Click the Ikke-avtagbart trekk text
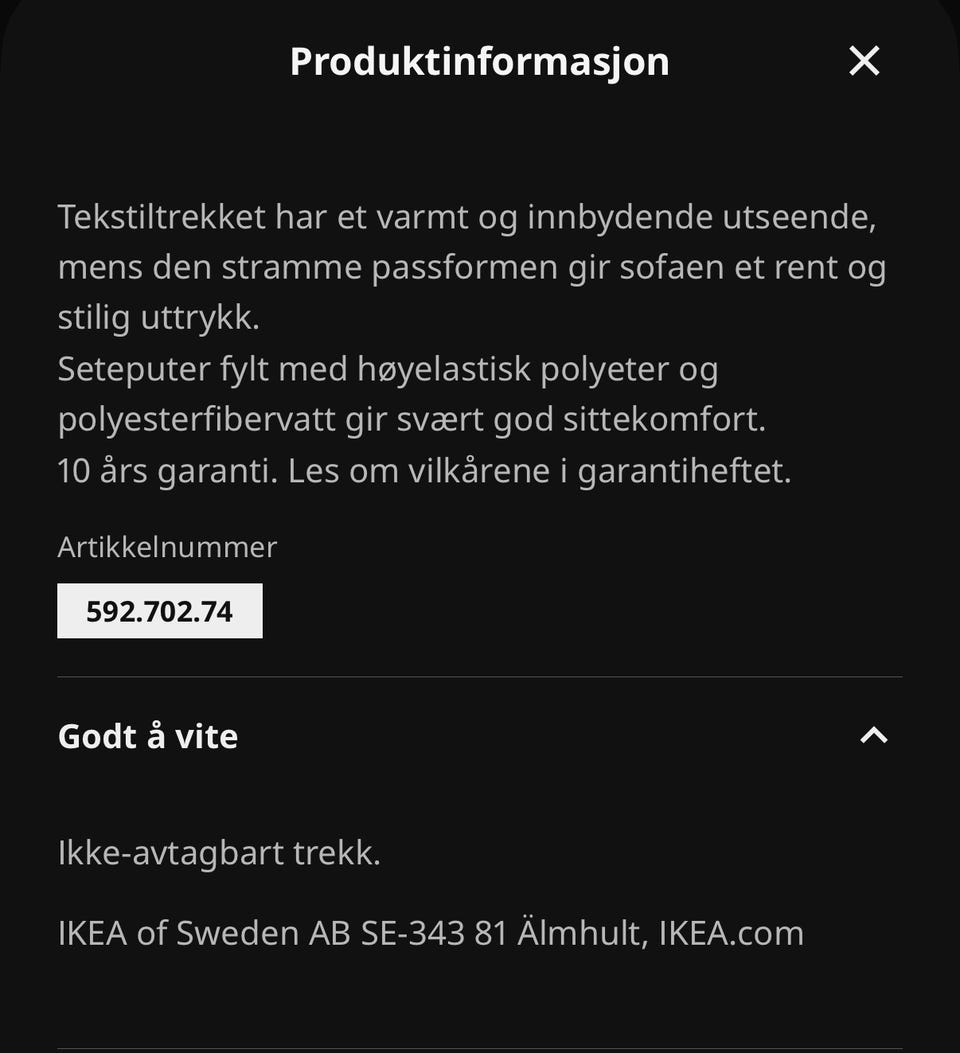 click(x=220, y=853)
